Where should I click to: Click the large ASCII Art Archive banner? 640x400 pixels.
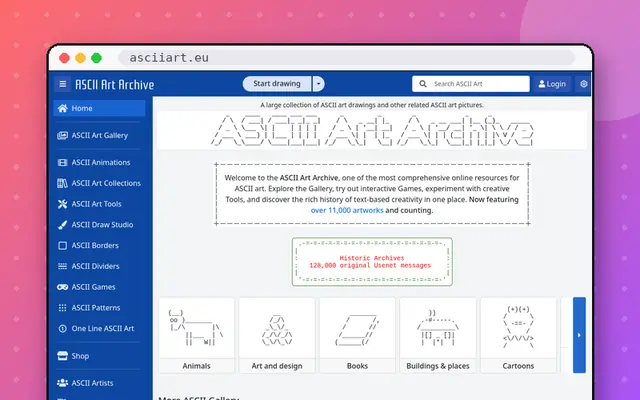pos(372,131)
